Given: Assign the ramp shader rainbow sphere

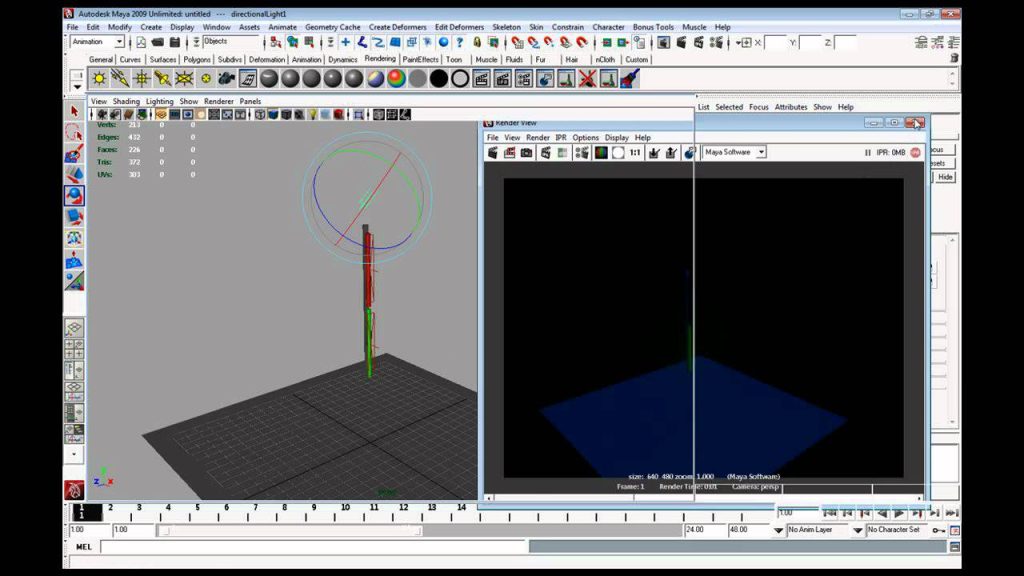Looking at the screenshot, I should 396,79.
